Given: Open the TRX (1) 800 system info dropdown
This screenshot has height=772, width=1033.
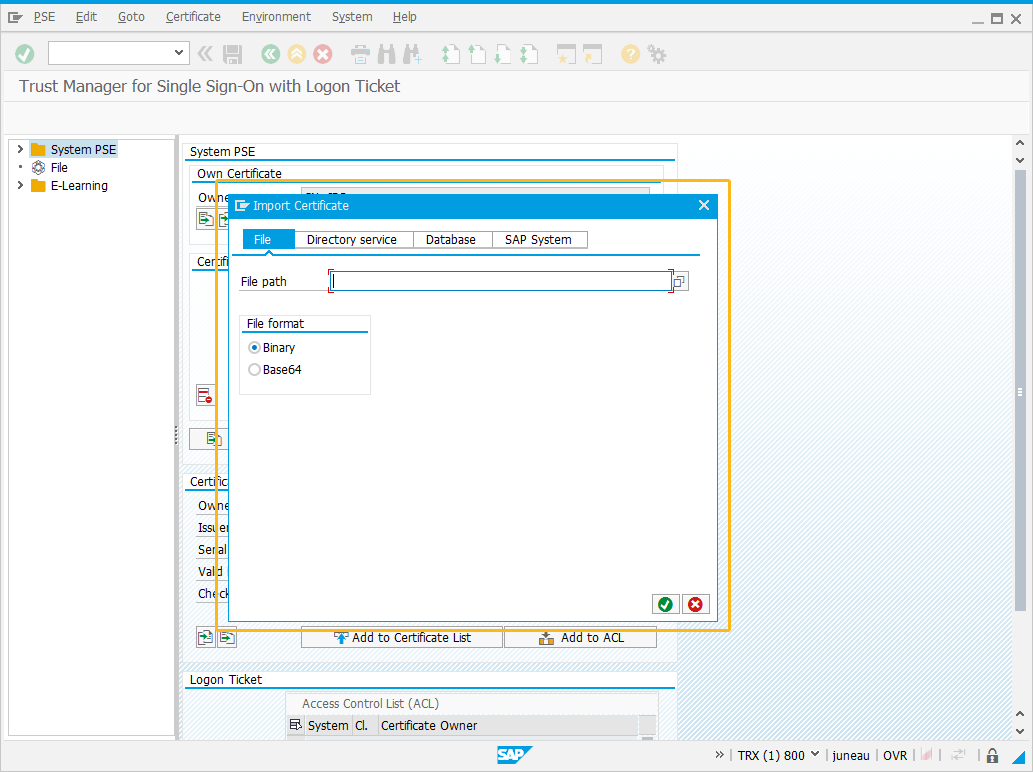Looking at the screenshot, I should pos(815,754).
